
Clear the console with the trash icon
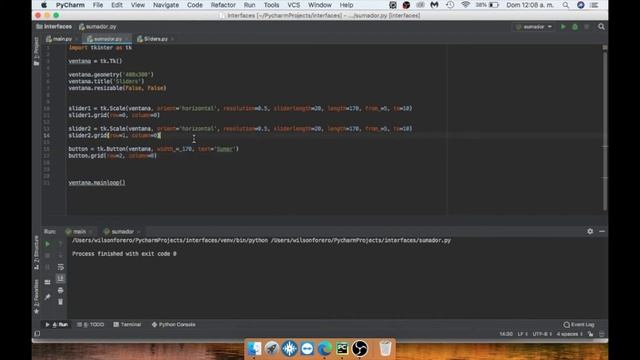(x=60, y=302)
